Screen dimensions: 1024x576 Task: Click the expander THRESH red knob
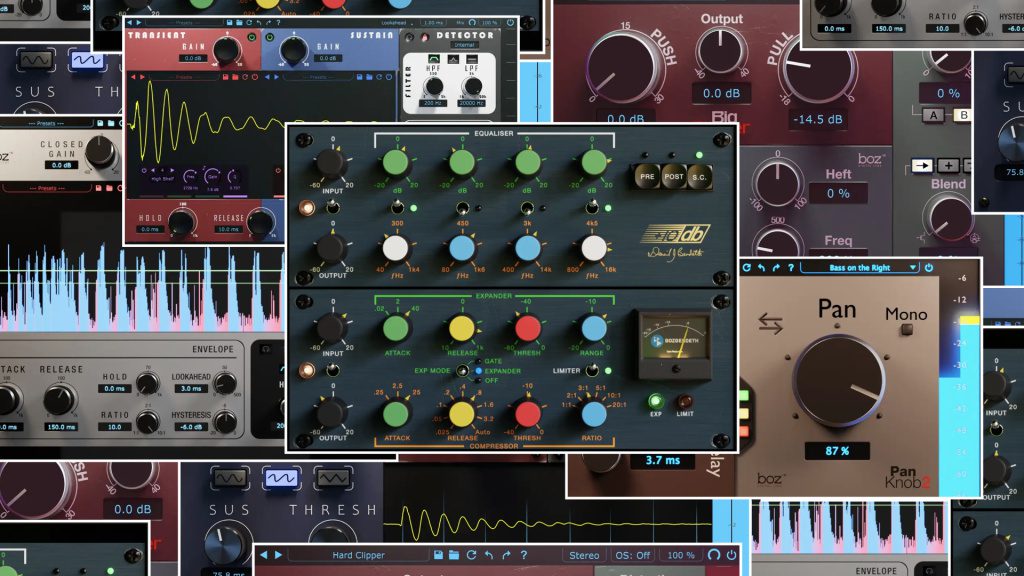pos(527,328)
